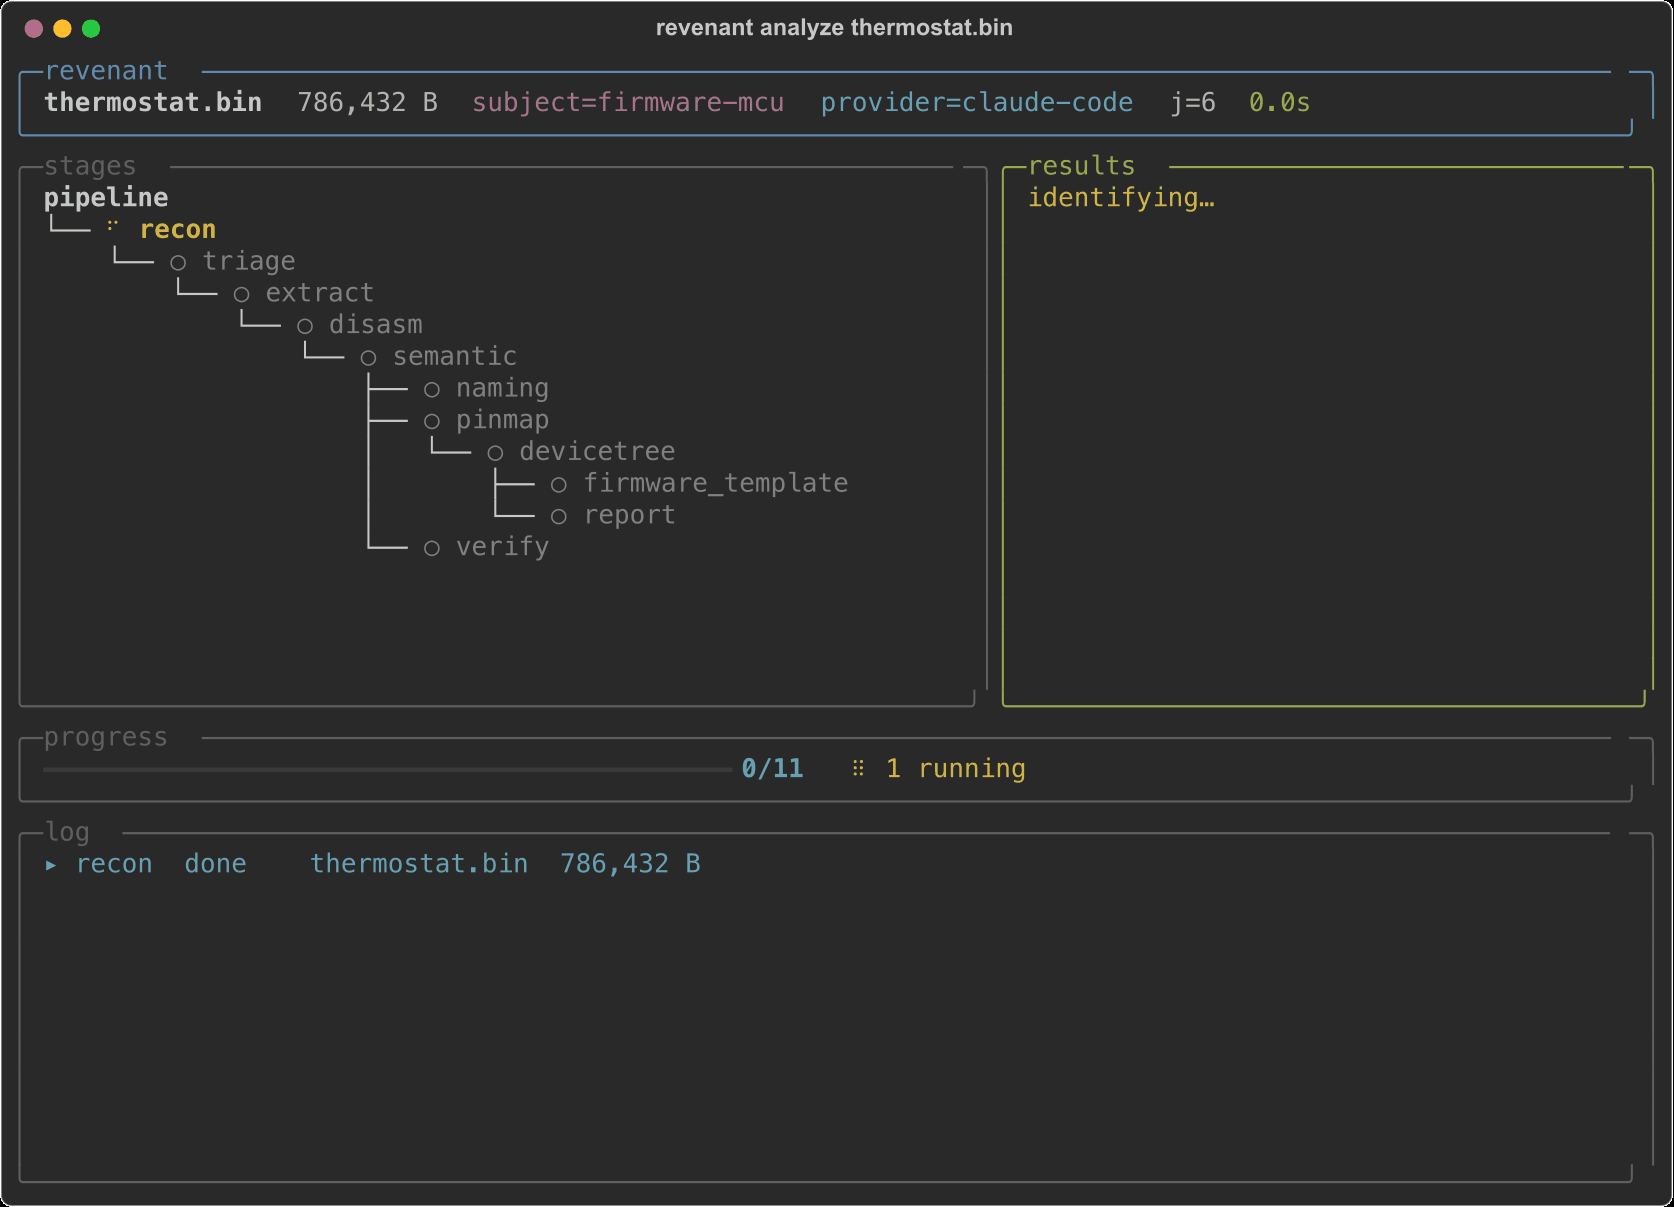Select the semantic stage label
This screenshot has width=1674, height=1207.
tap(455, 356)
